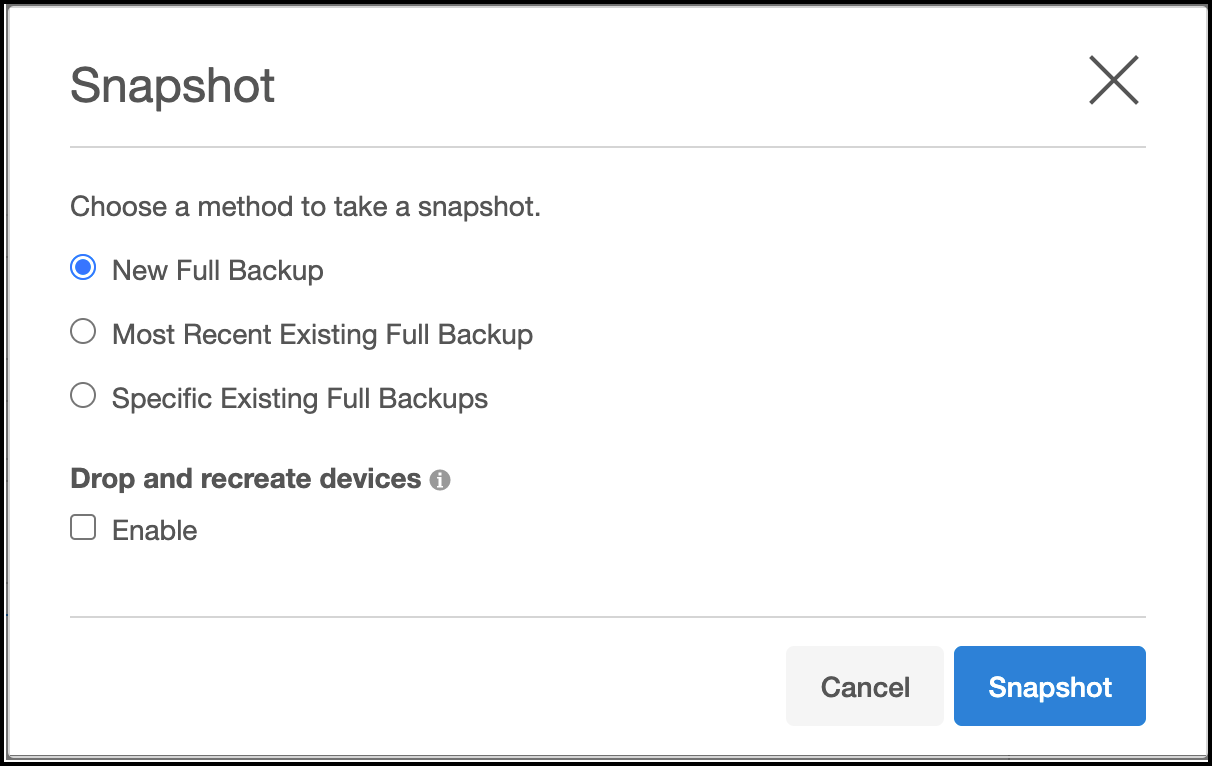Image resolution: width=1212 pixels, height=766 pixels.
Task: Click the "Specific Existing Full Backups" label text
Action: (x=300, y=398)
